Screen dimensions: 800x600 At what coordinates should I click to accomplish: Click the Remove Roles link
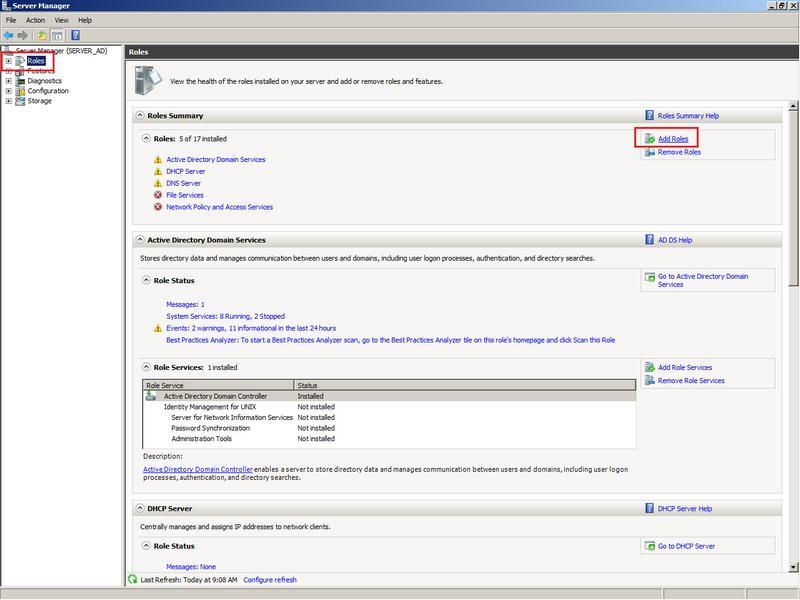pyautogui.click(x=679, y=152)
